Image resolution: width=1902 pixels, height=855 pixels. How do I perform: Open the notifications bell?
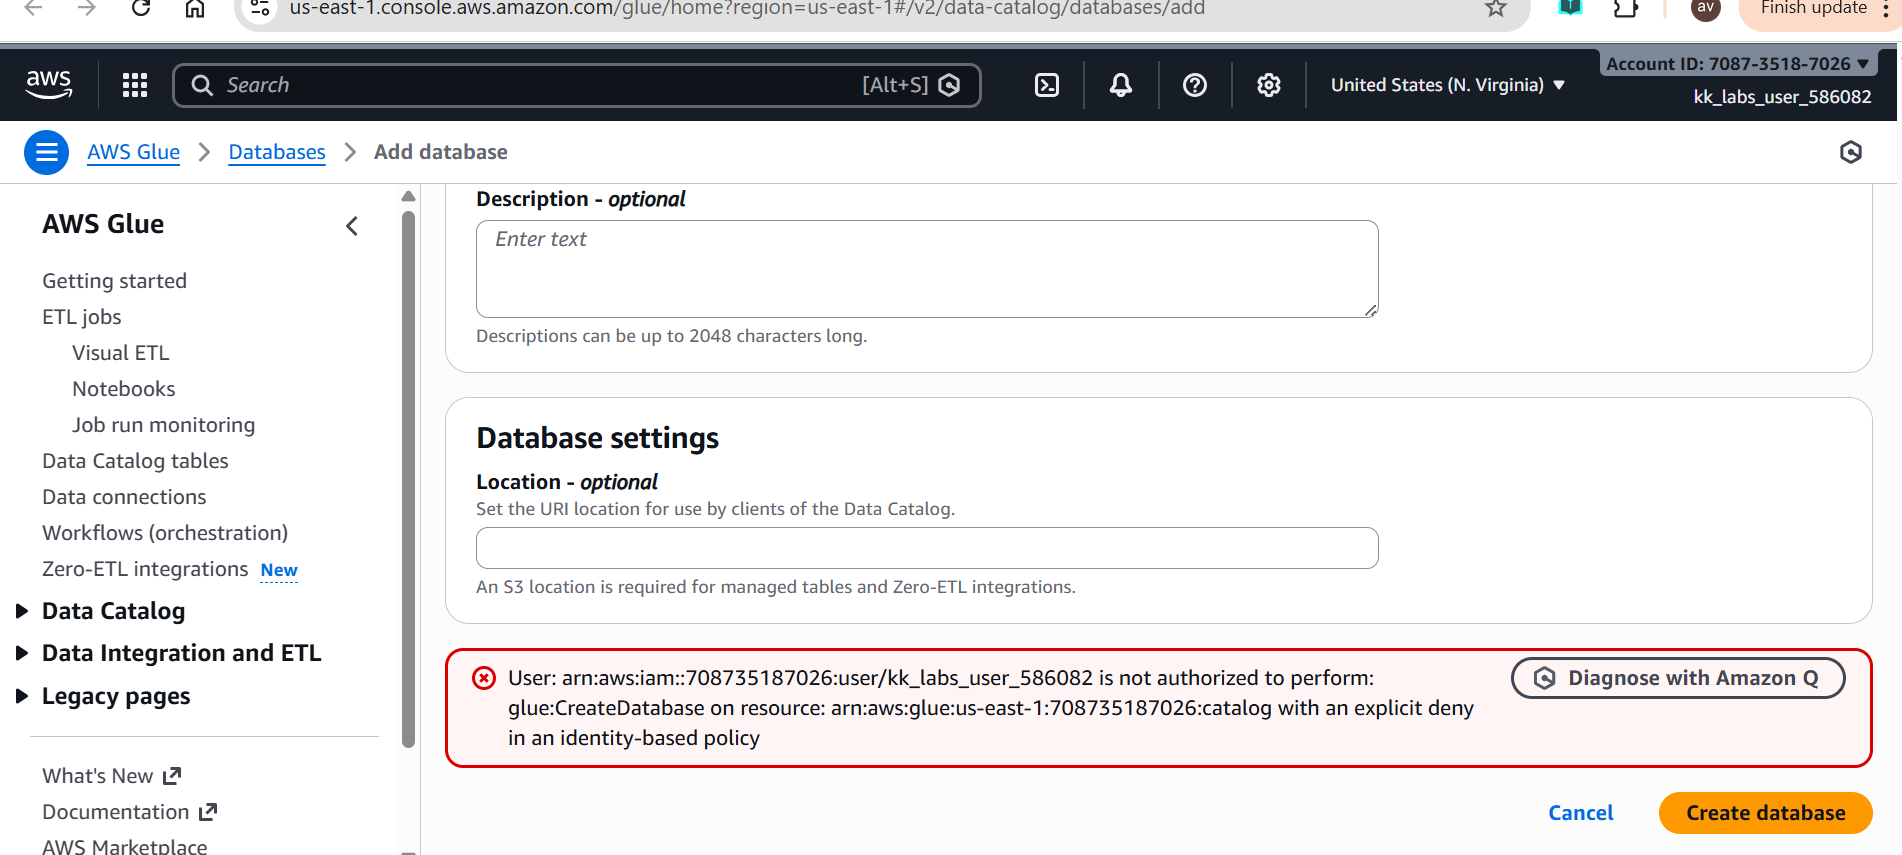[x=1121, y=85]
